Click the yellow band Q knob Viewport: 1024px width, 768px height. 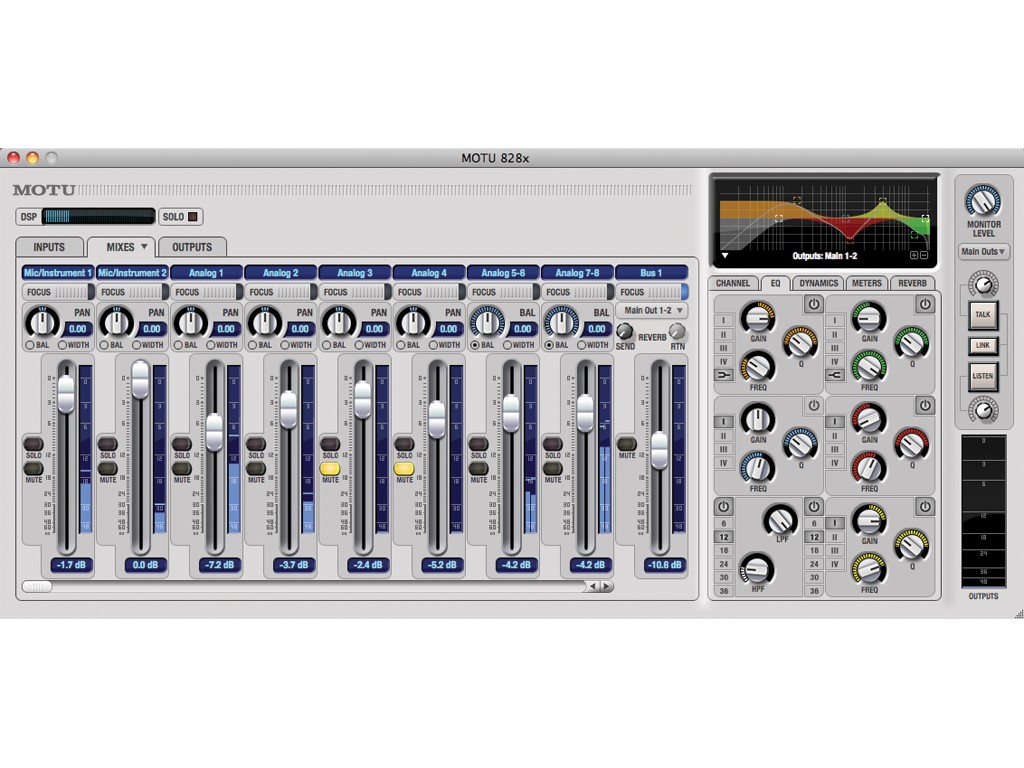912,545
